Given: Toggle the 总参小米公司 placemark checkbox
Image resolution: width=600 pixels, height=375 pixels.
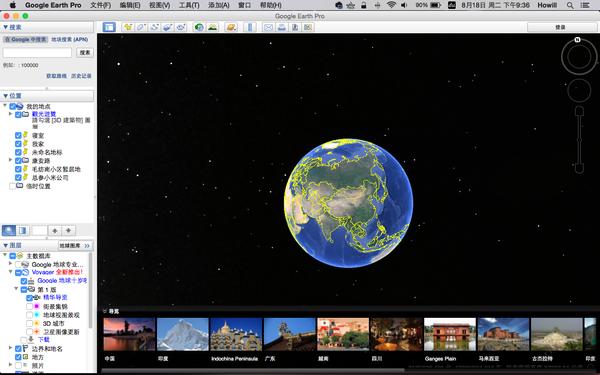Looking at the screenshot, I should 18,178.
